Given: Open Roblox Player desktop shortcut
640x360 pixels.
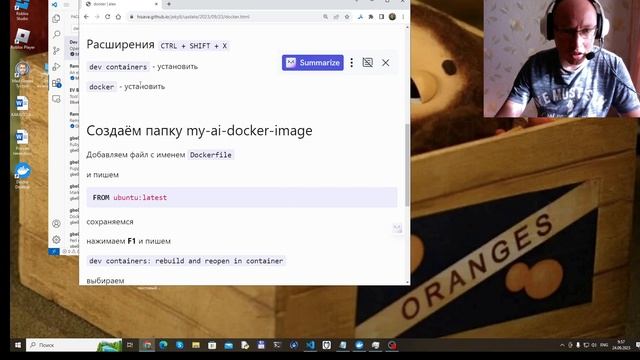Looking at the screenshot, I should coord(22,39).
